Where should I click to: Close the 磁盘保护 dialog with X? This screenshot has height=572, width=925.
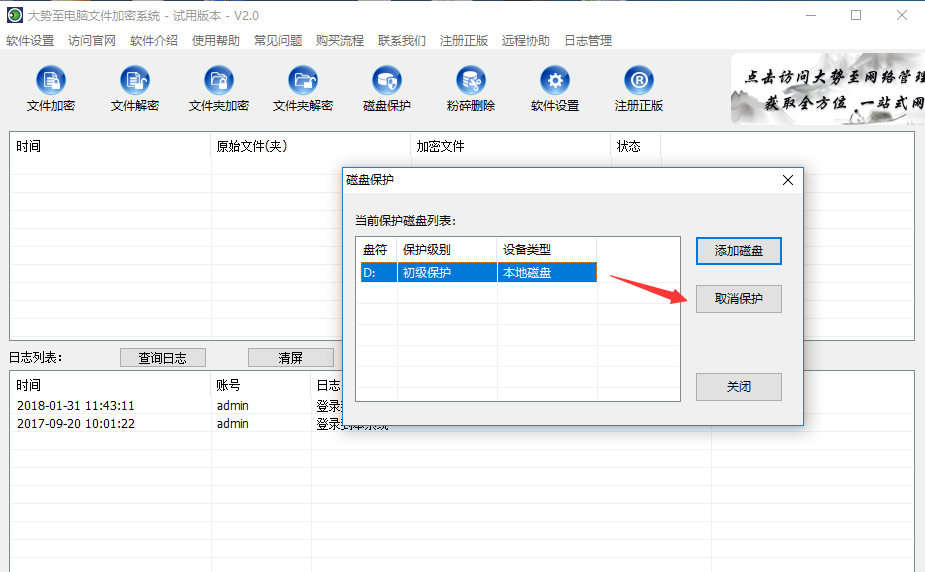coord(788,180)
